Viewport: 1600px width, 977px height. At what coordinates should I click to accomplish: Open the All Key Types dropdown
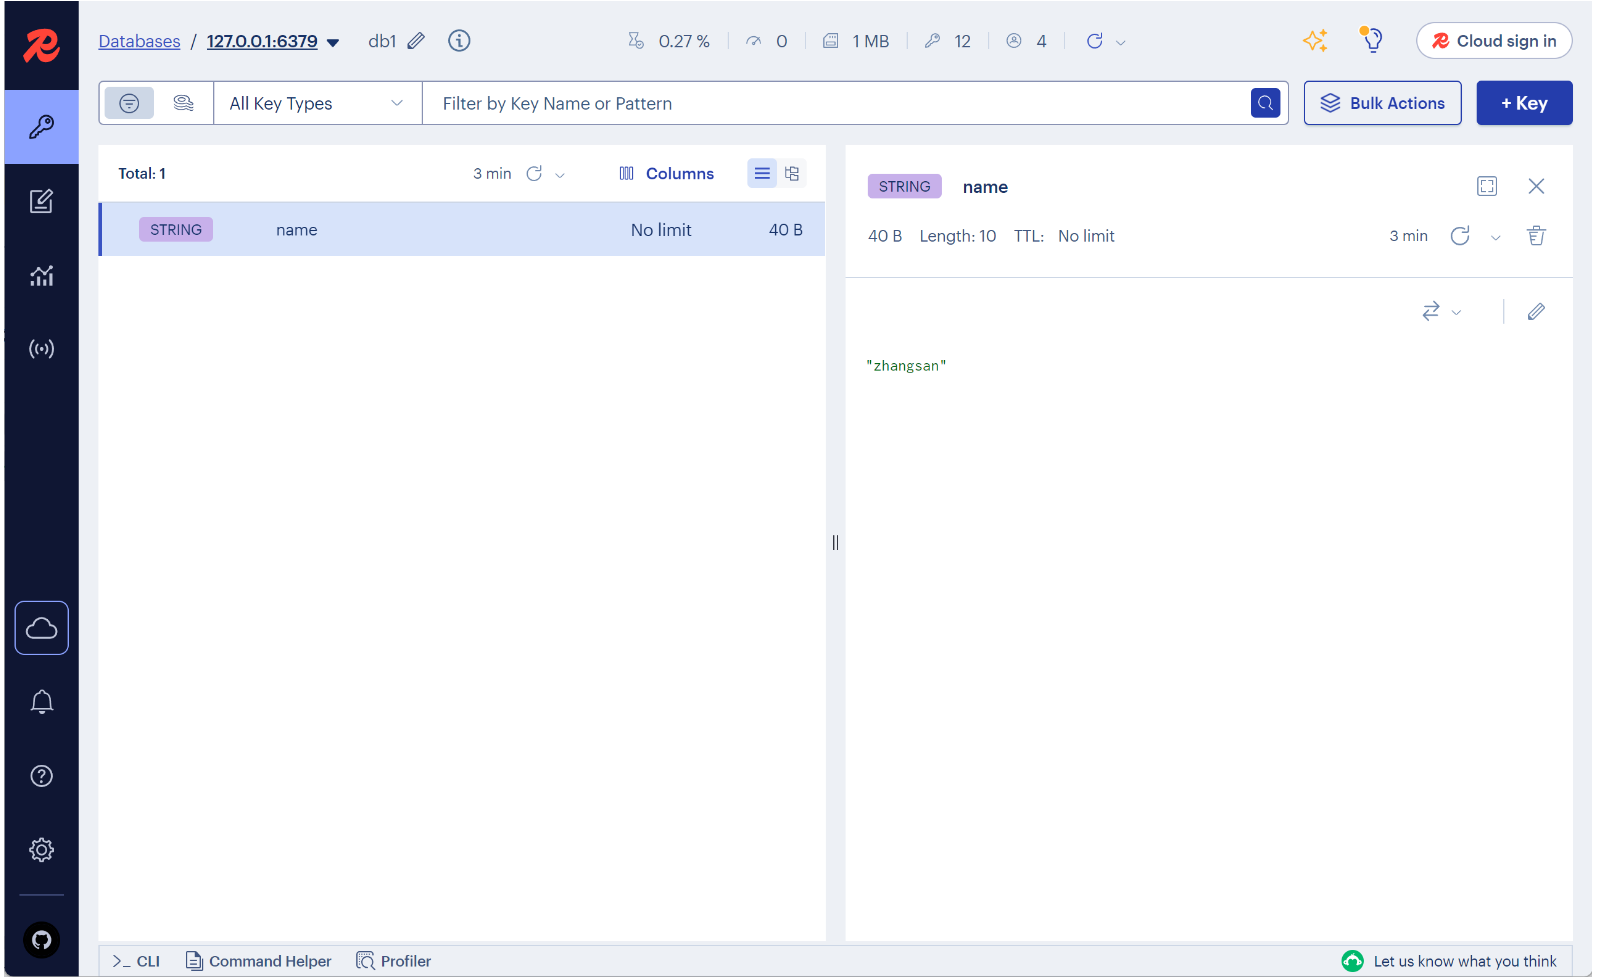317,103
